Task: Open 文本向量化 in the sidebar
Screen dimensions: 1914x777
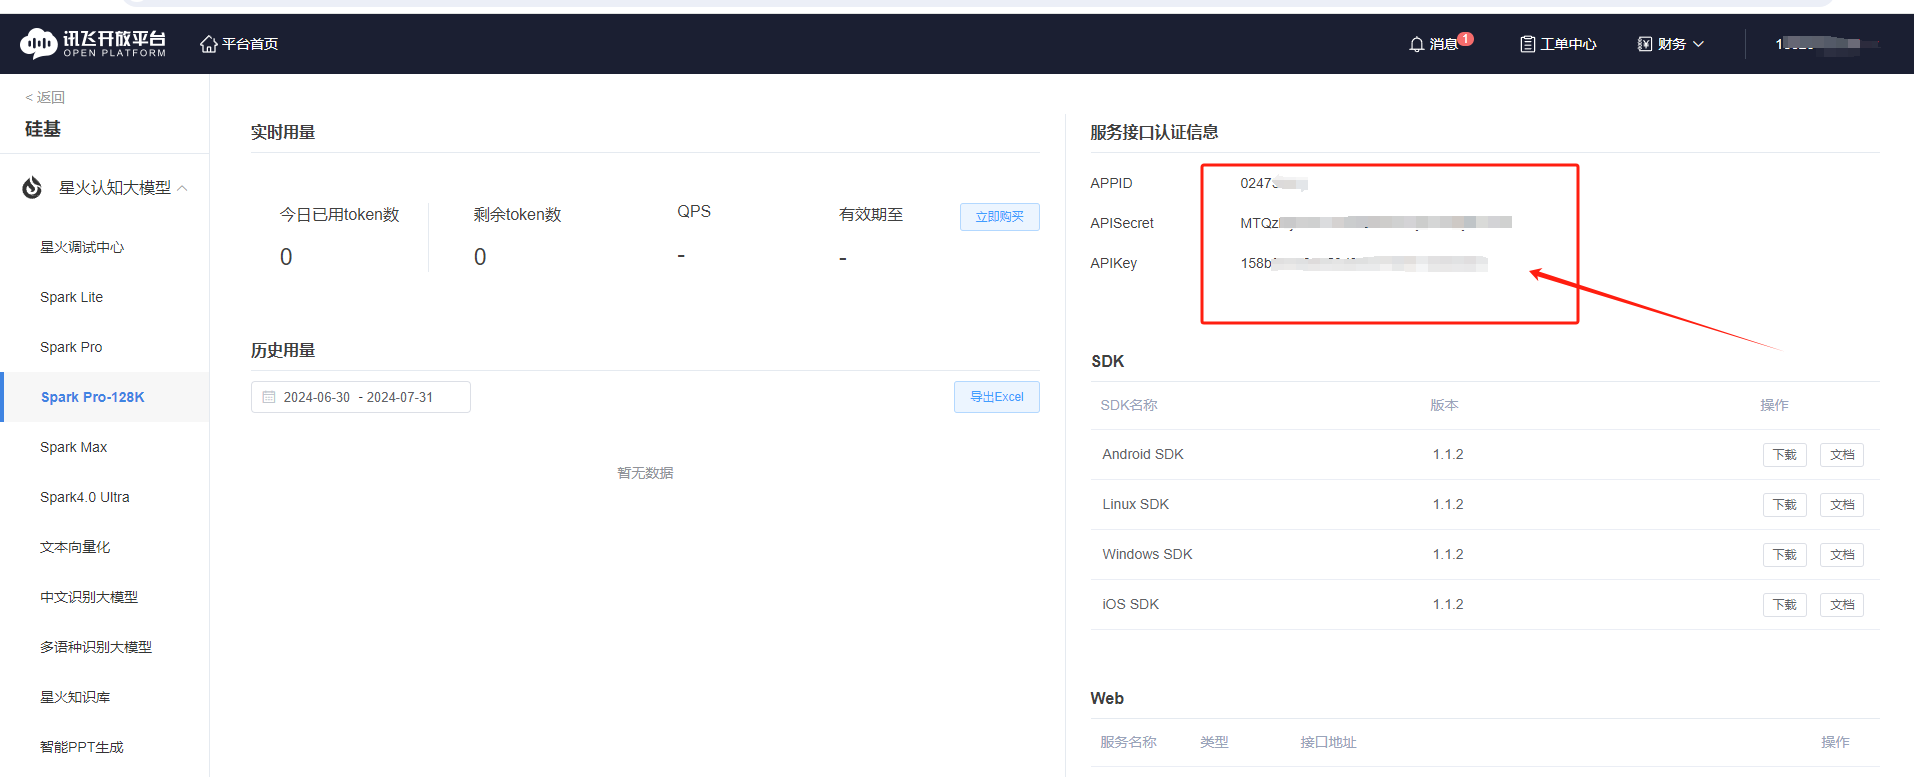Action: click(x=75, y=547)
